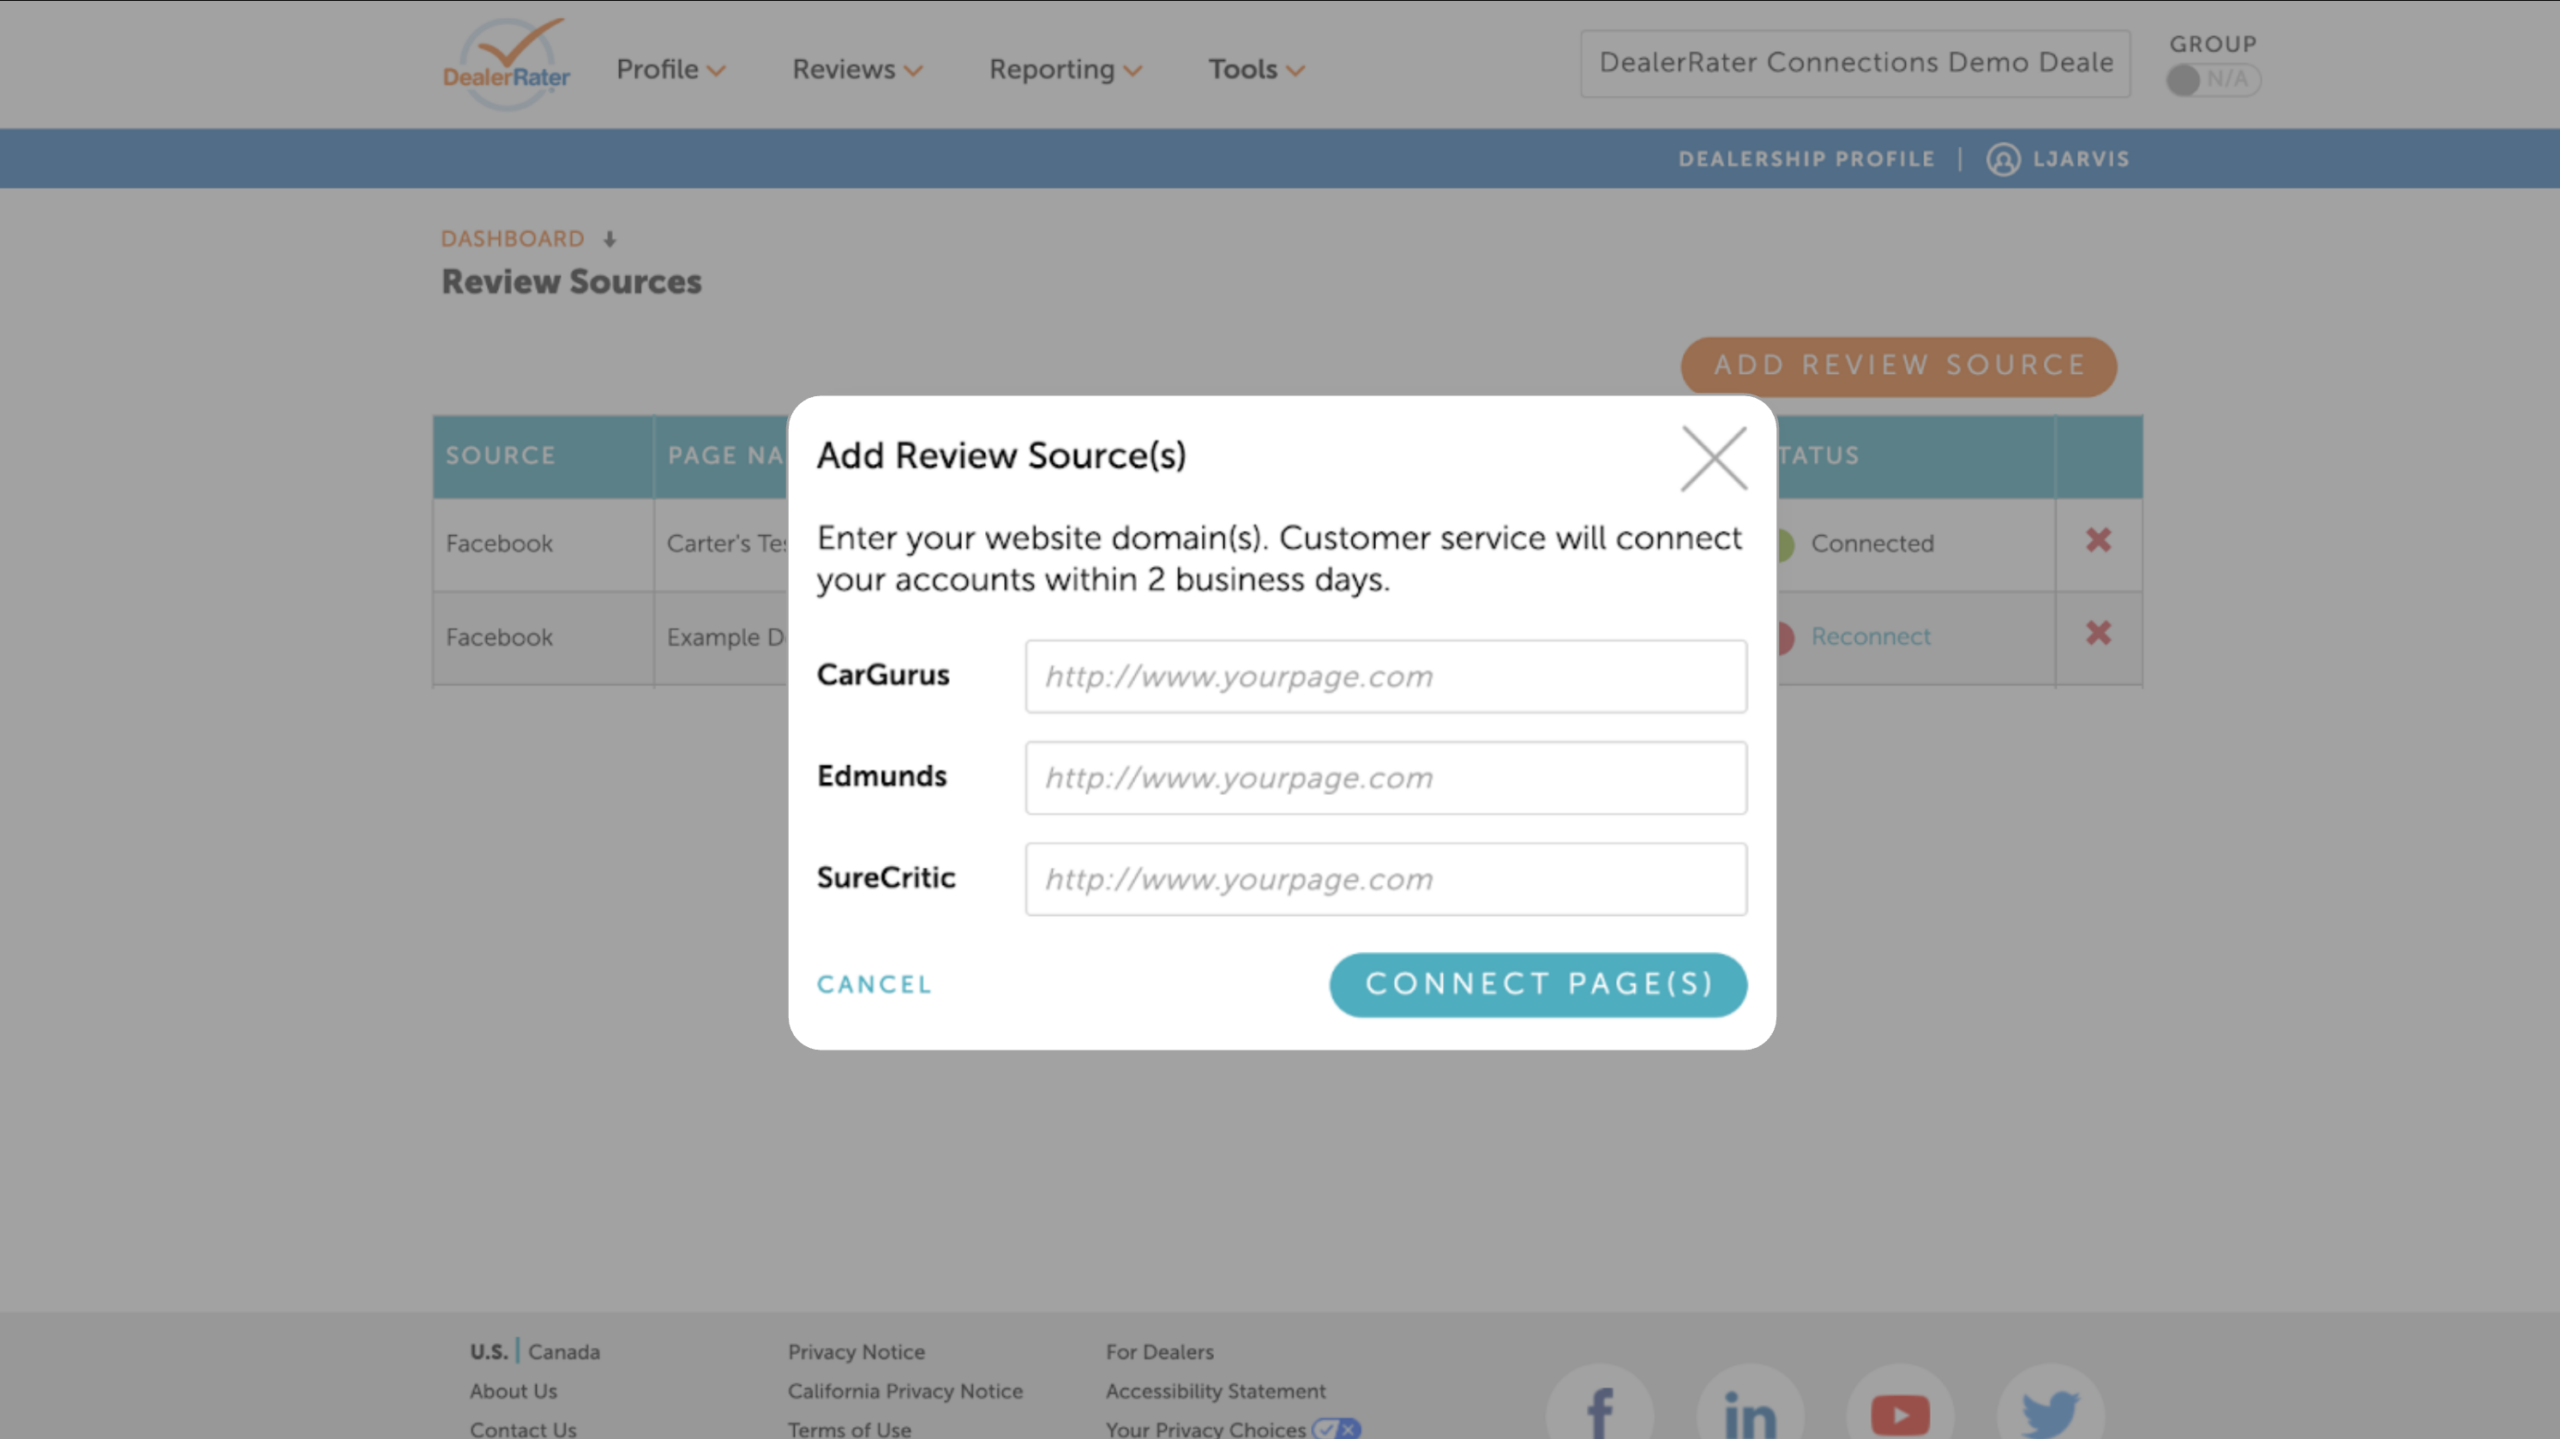Open the LinkedIn social icon in footer
2560x1439 pixels.
point(1750,1408)
